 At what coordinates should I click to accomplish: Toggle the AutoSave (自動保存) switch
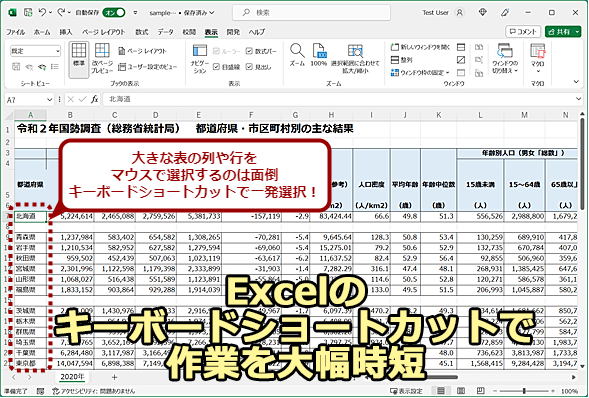pos(114,12)
